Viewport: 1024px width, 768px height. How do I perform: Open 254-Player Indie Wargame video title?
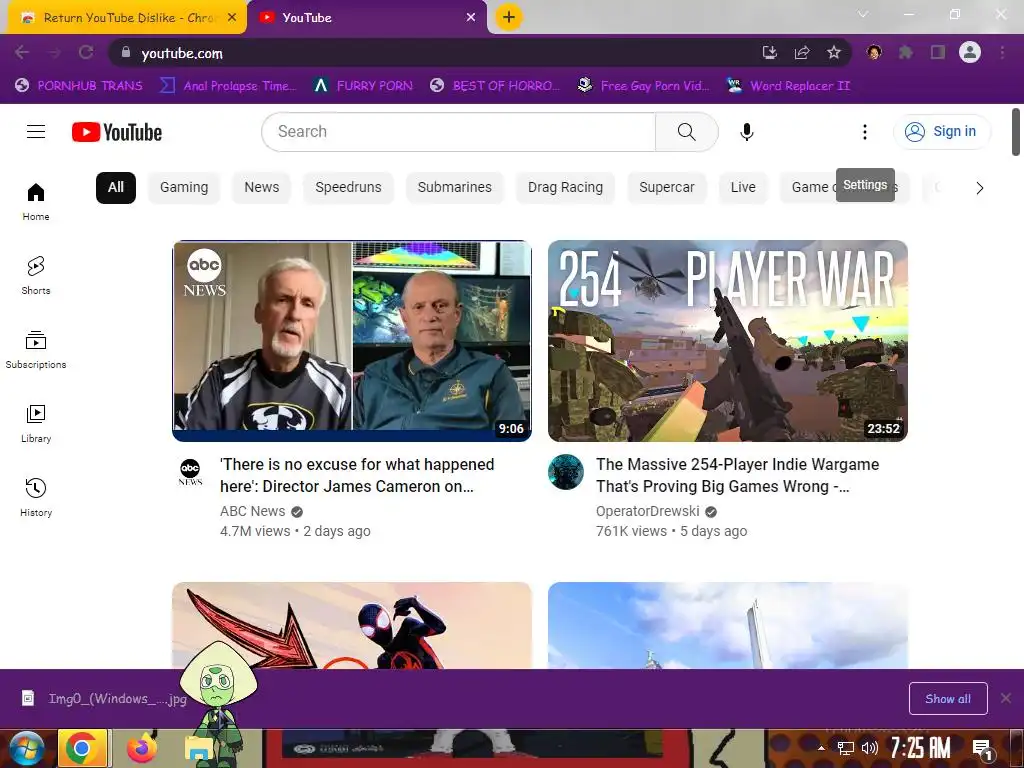pyautogui.click(x=738, y=475)
